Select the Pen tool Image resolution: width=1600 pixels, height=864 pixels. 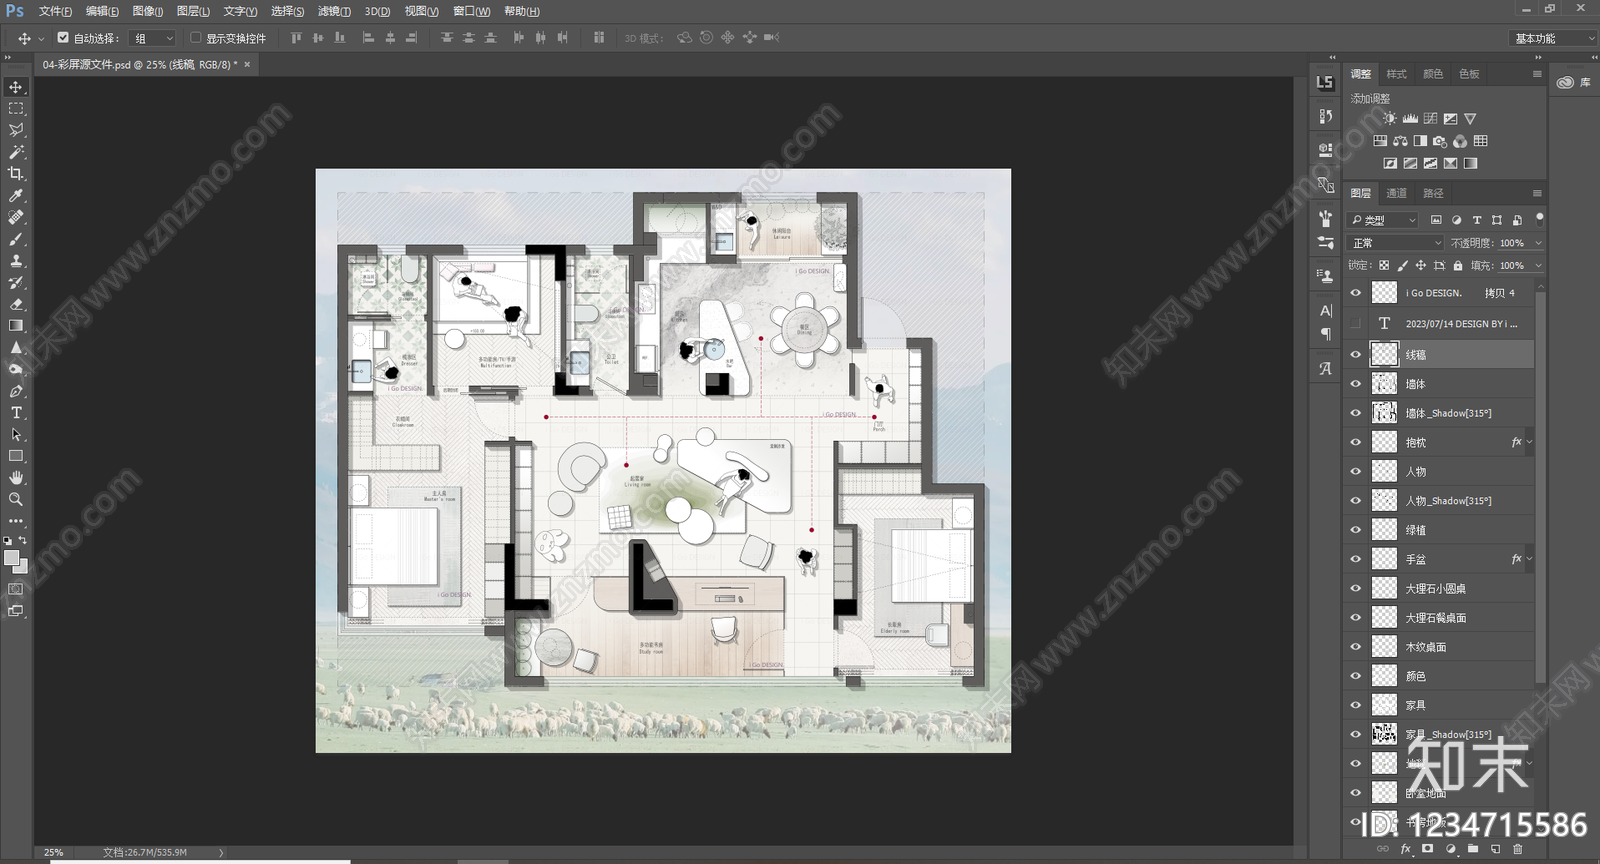16,391
